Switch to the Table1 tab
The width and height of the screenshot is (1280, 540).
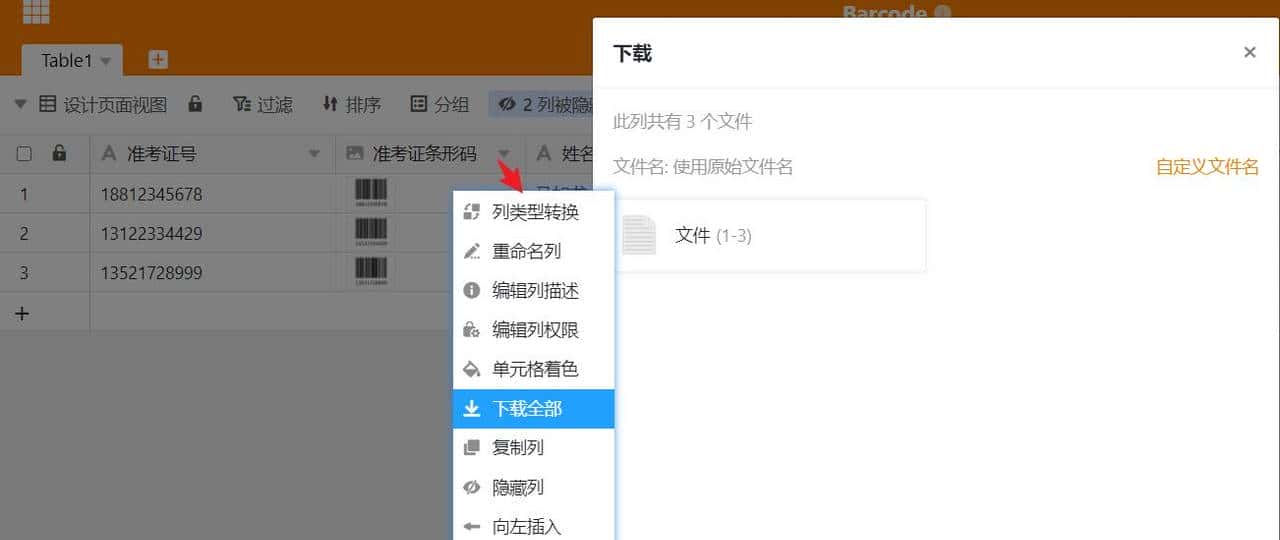click(x=66, y=61)
